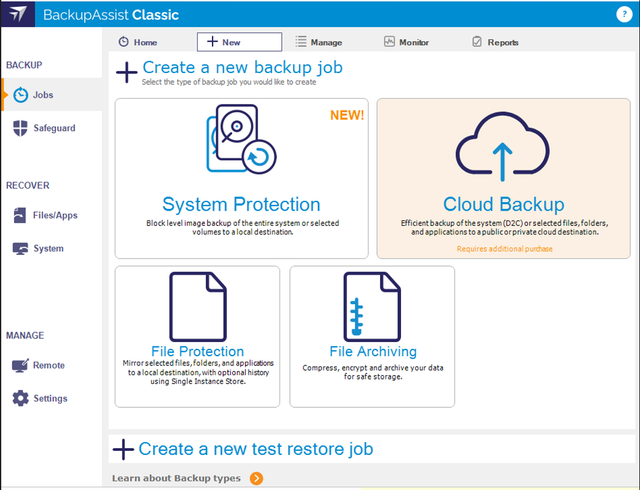This screenshot has height=490, width=640.
Task: Click the orange arrow beside Learn about Backup types
Action: [257, 478]
